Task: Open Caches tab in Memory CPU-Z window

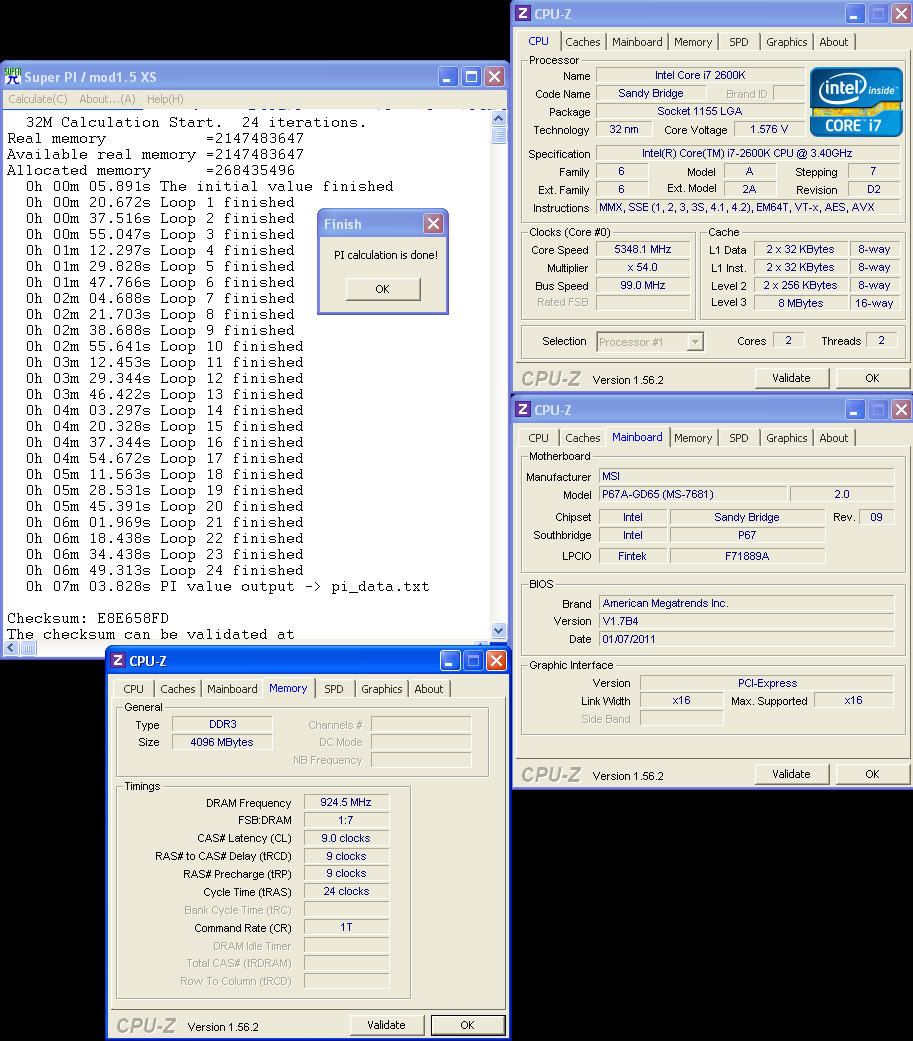Action: pos(177,689)
